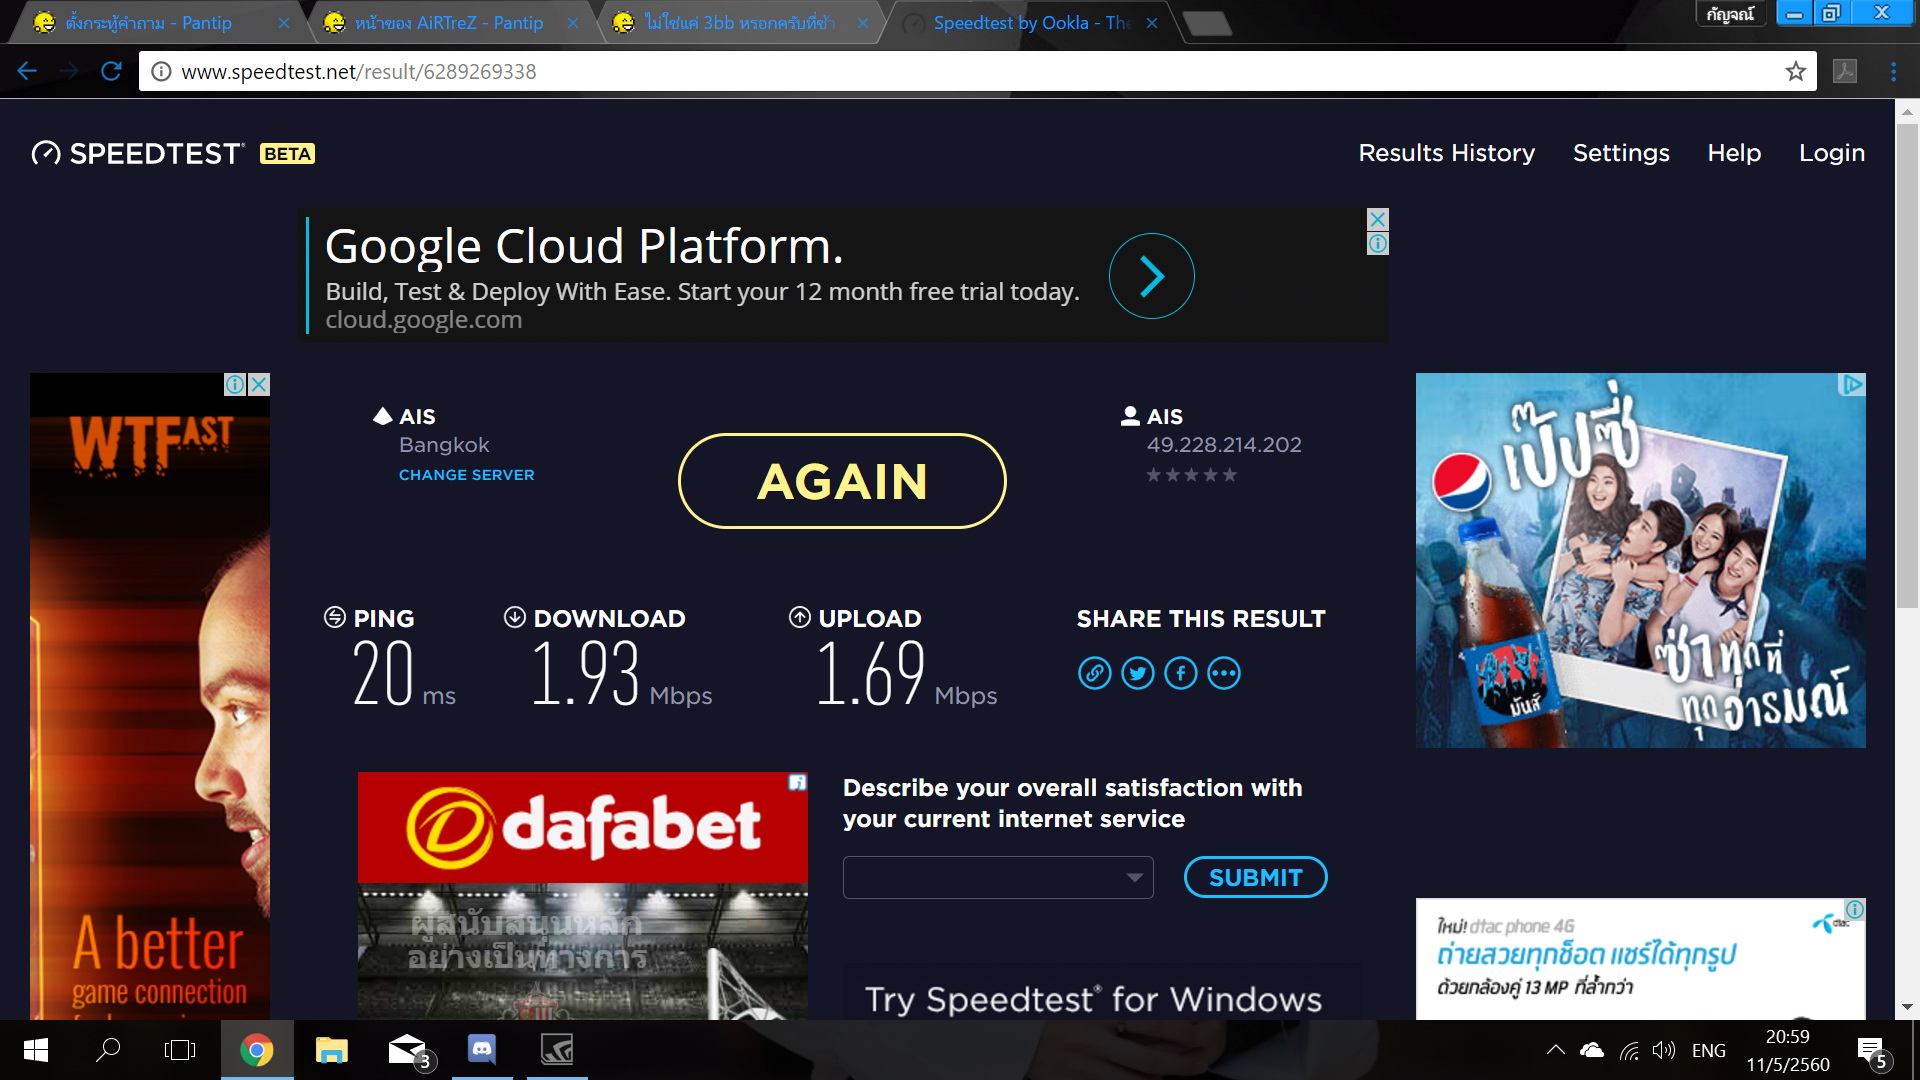Open the Google Cloud ad arrow
Image resolution: width=1920 pixels, height=1080 pixels.
point(1151,276)
